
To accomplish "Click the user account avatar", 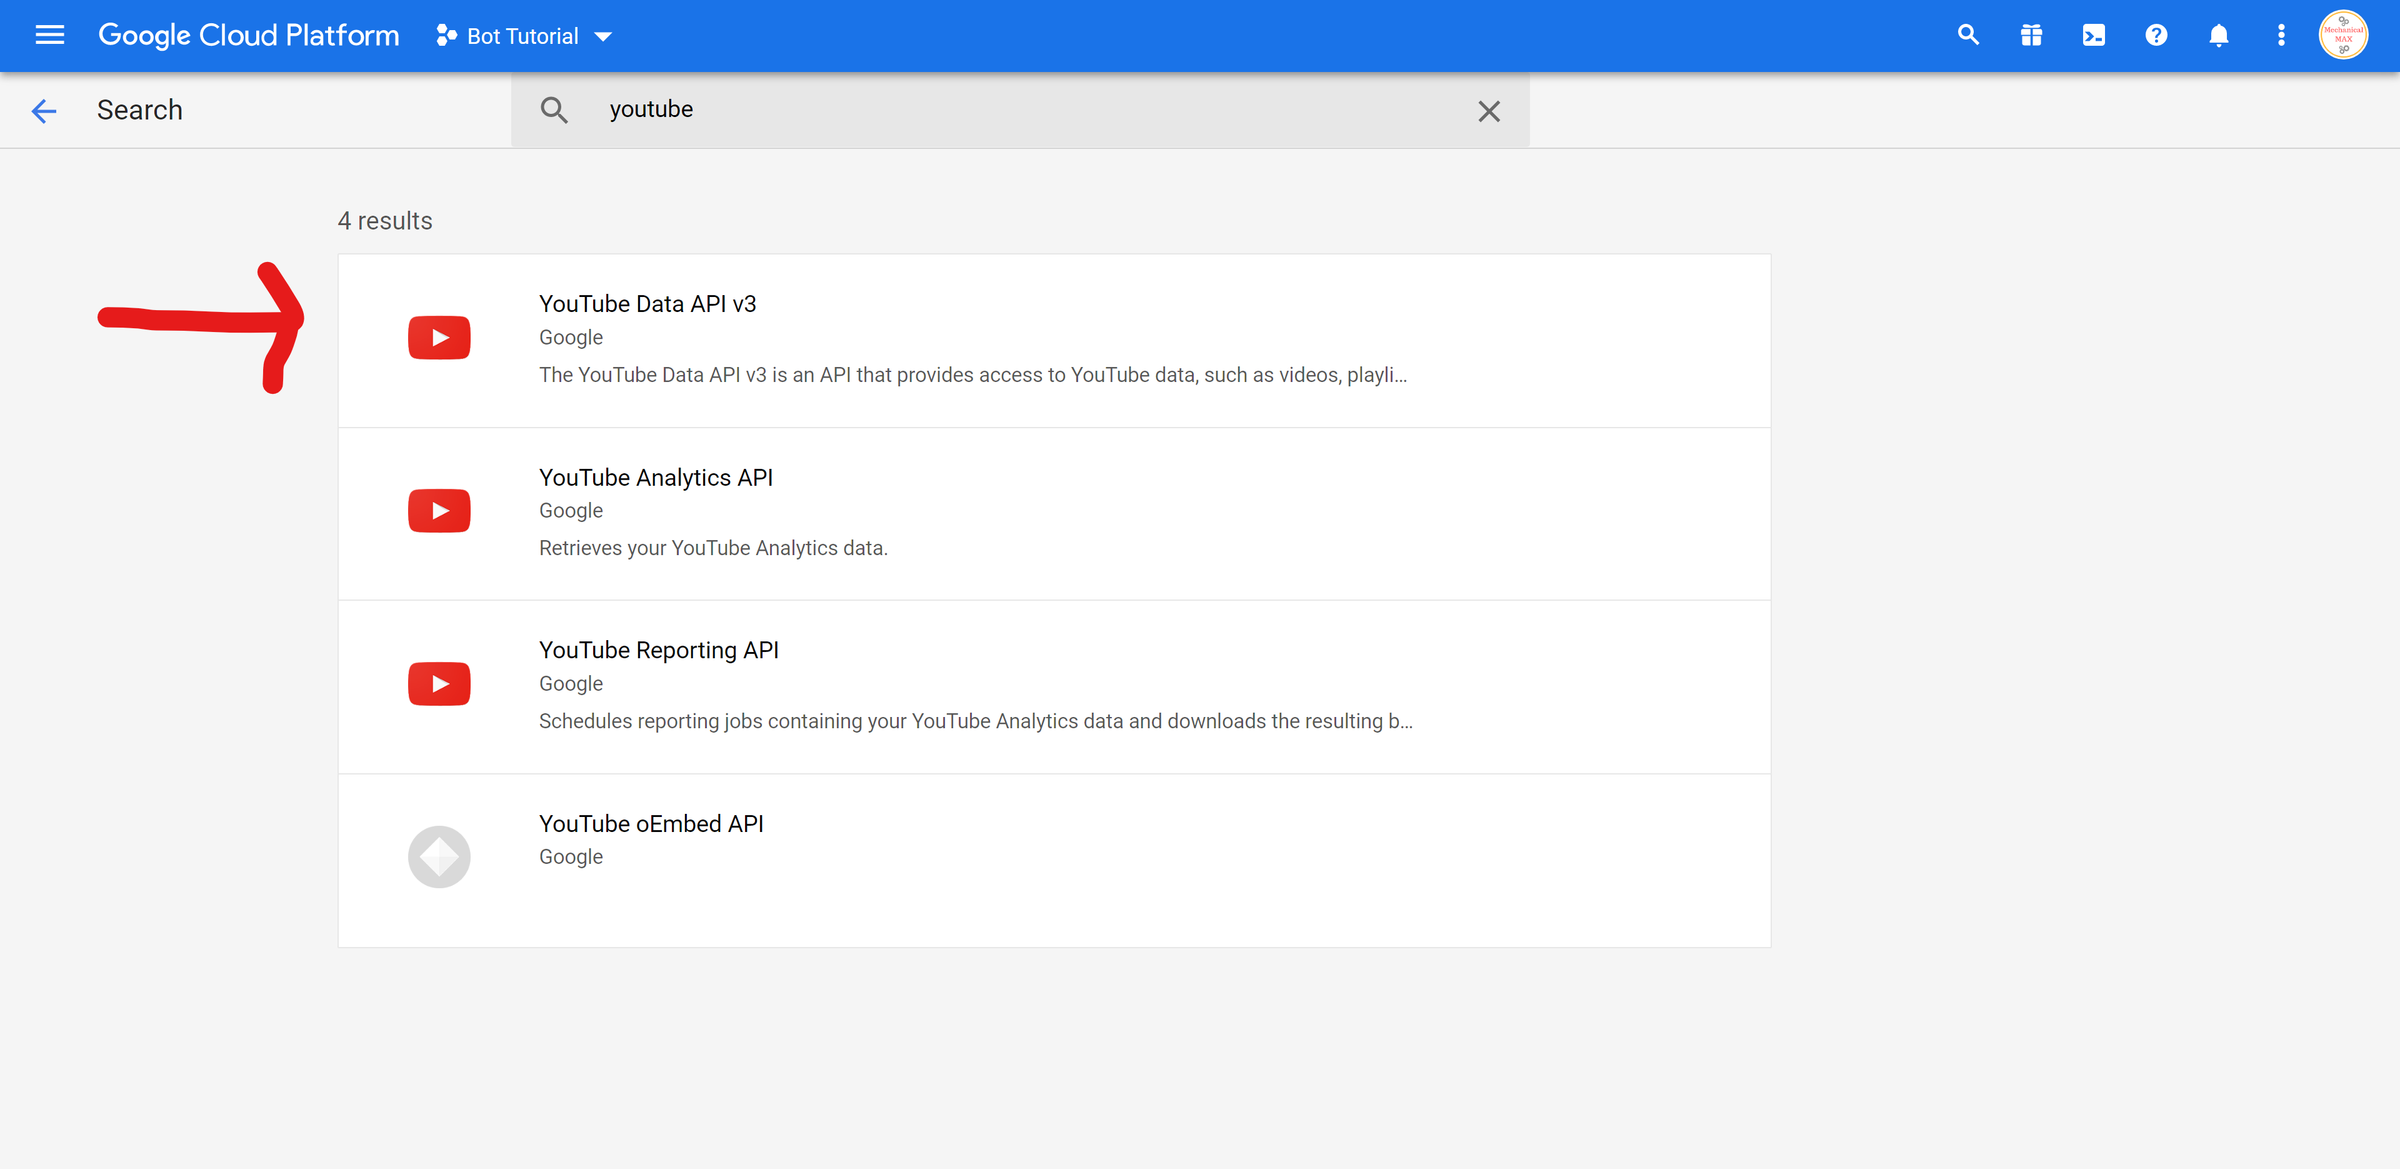I will (x=2343, y=36).
